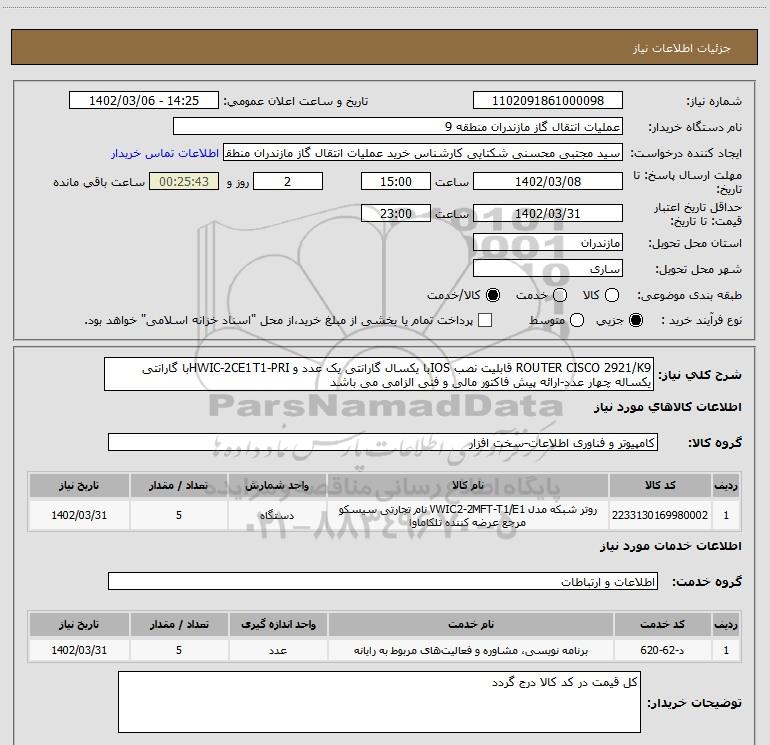Select the خدمت radio button
770x745 pixels.
click(x=560, y=295)
